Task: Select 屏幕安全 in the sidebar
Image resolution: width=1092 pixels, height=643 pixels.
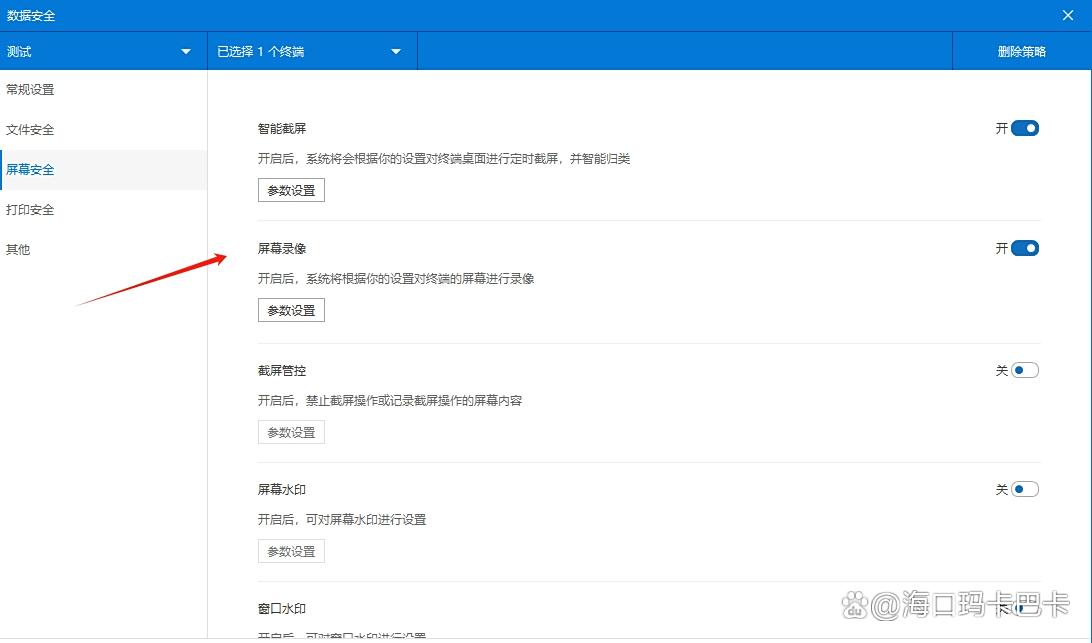Action: point(31,170)
